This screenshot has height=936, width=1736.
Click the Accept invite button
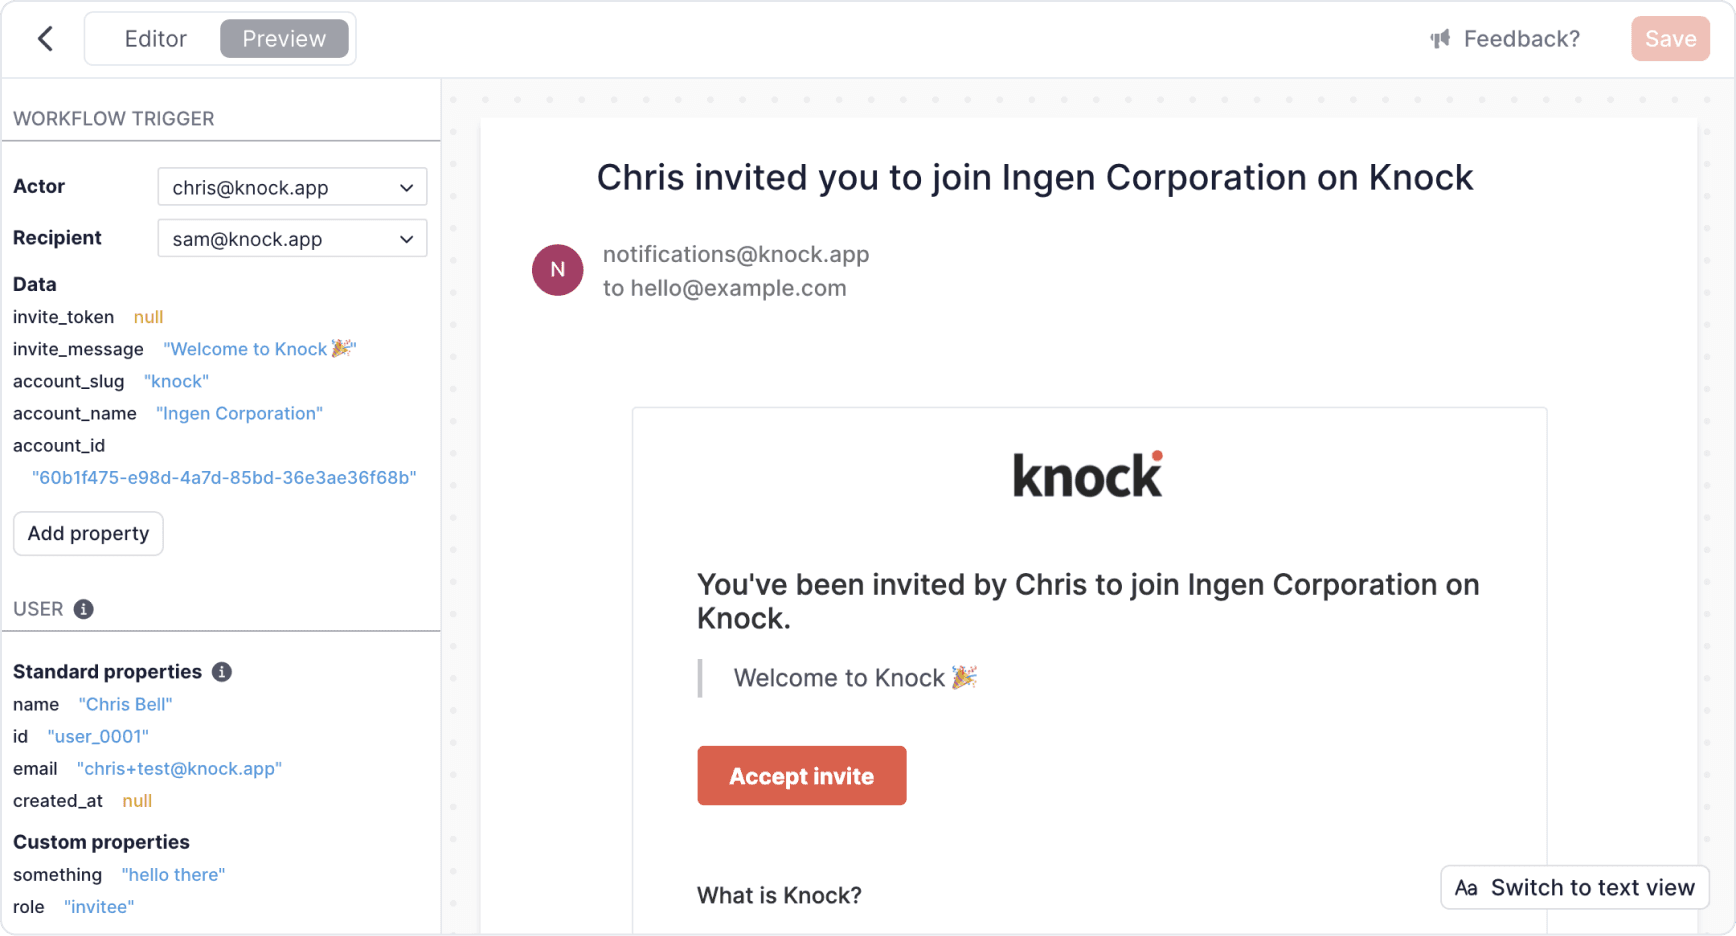pyautogui.click(x=801, y=776)
